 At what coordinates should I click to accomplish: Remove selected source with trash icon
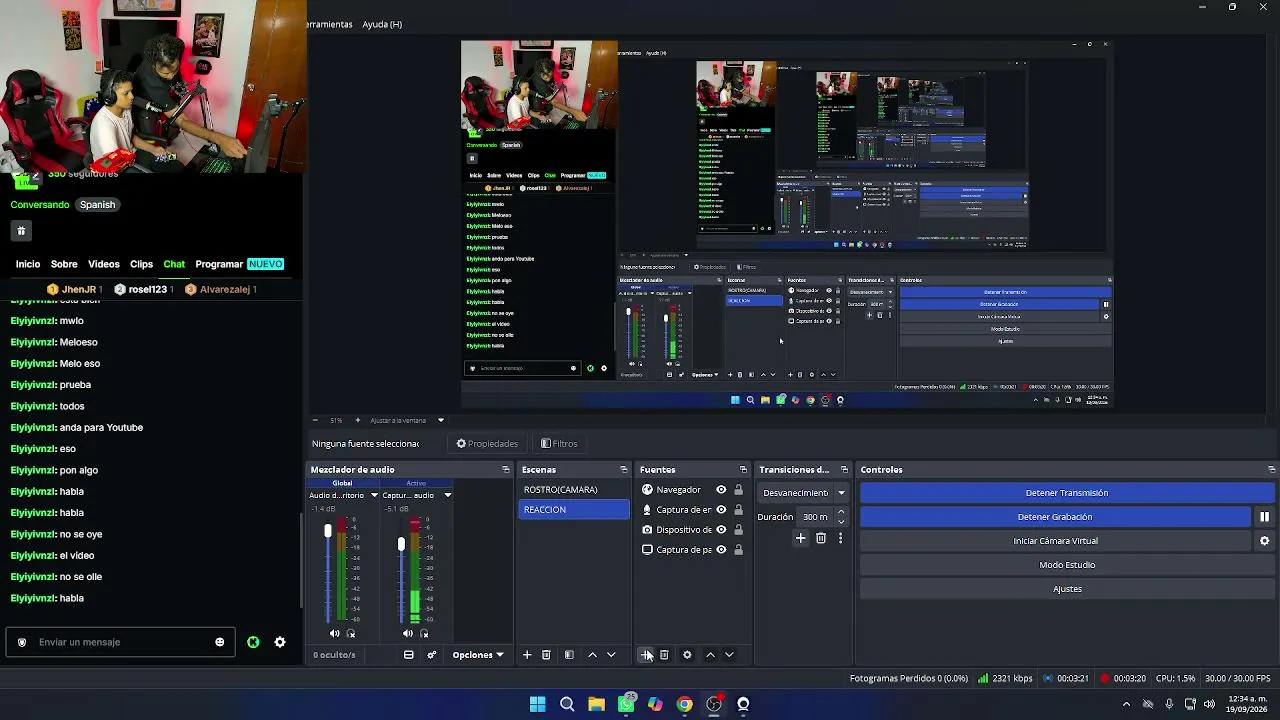tap(664, 655)
